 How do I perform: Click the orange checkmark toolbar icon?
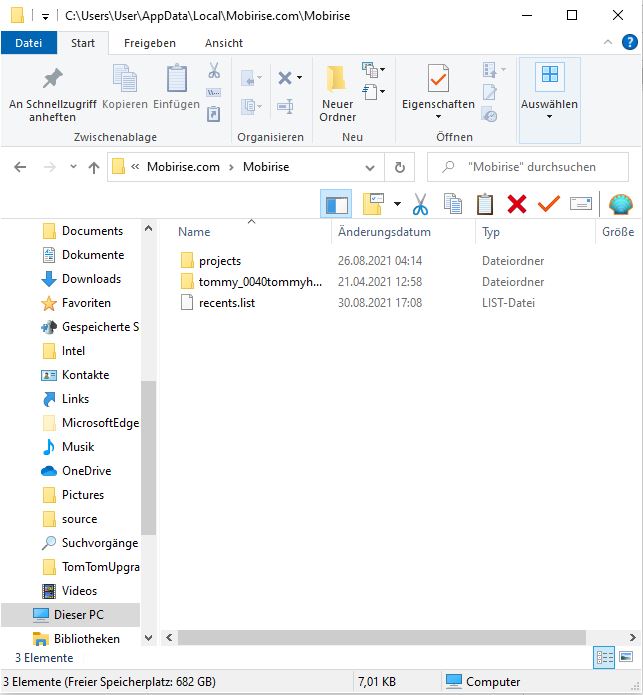[x=549, y=204]
